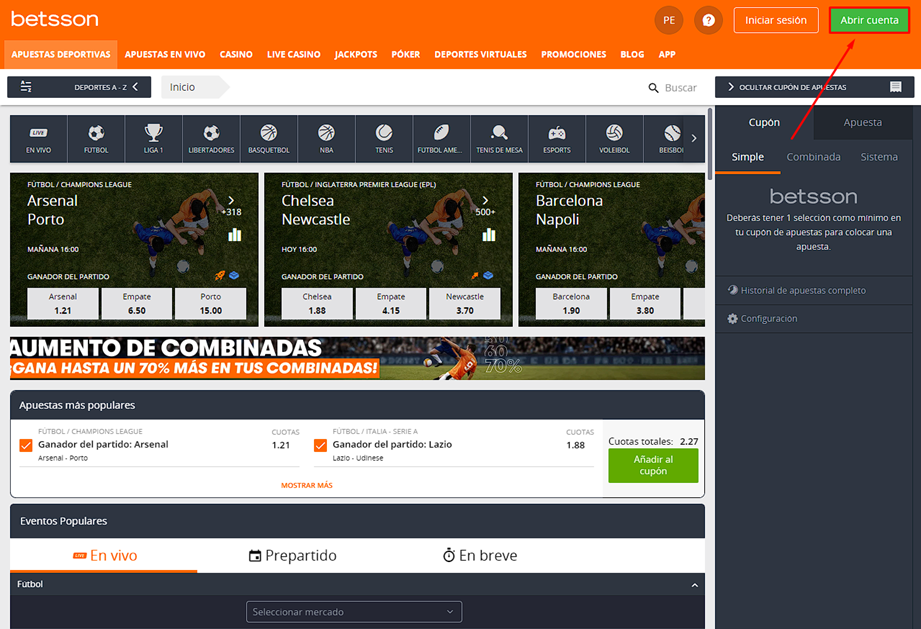Expand the Deportes A-Z menu
The image size is (921, 629).
pos(79,87)
